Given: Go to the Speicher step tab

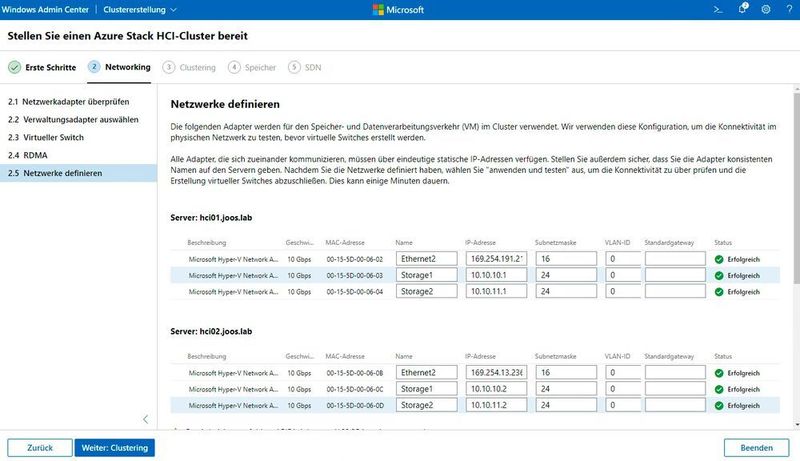Looking at the screenshot, I should tap(252, 67).
